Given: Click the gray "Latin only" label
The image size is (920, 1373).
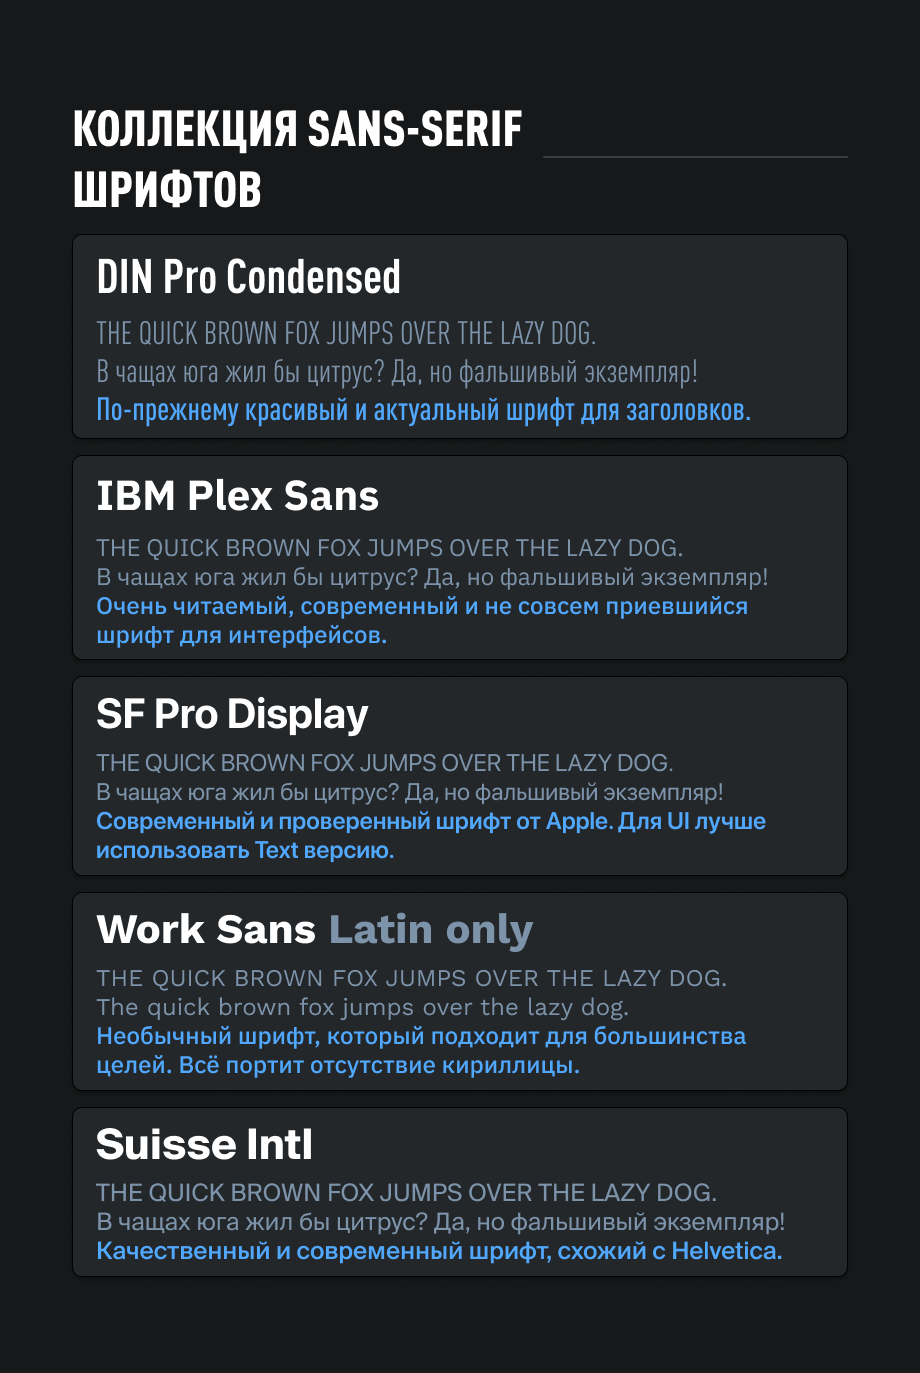Looking at the screenshot, I should [x=431, y=930].
